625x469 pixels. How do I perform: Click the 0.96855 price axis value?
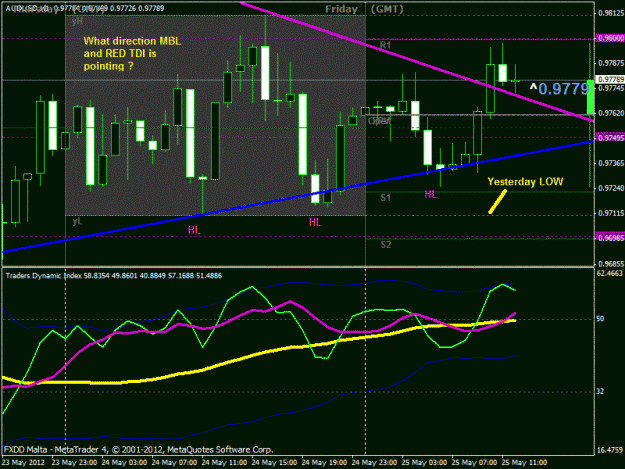(x=611, y=264)
